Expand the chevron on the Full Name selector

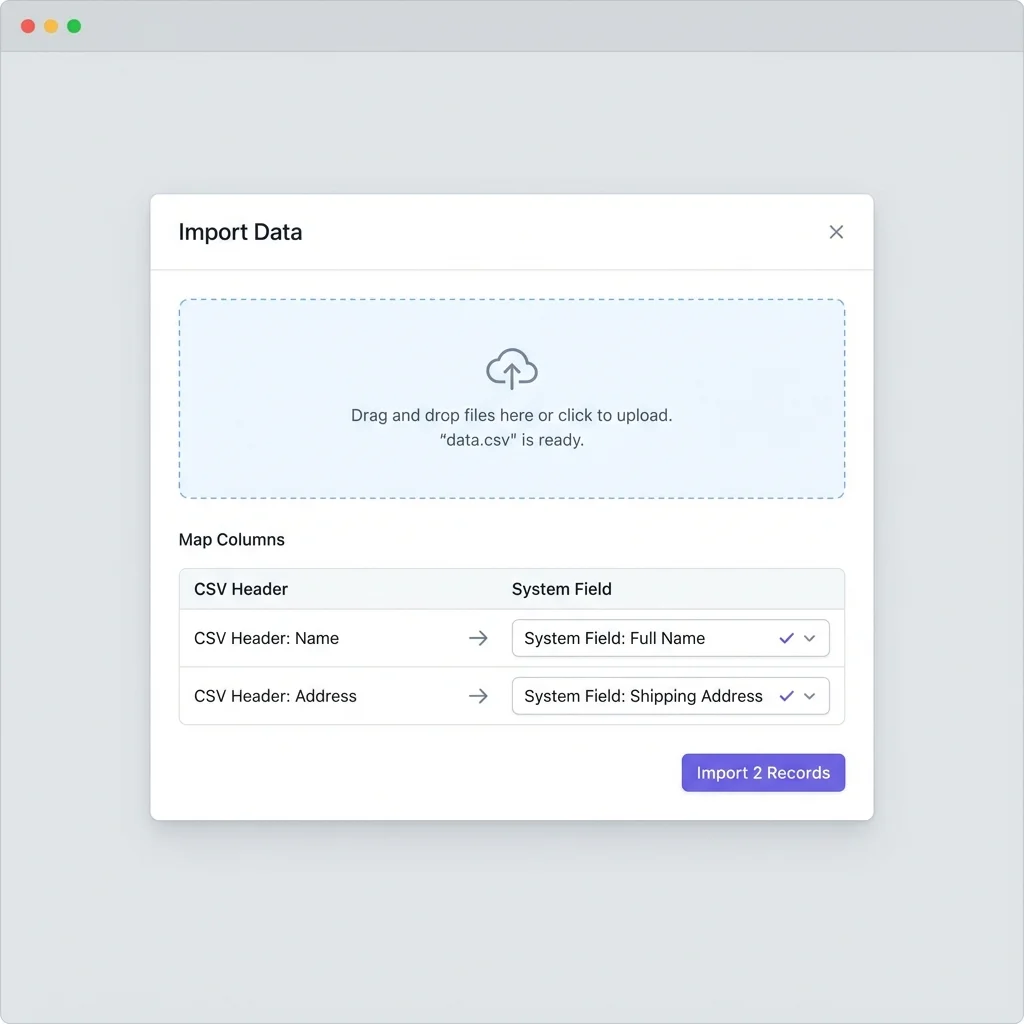(810, 638)
